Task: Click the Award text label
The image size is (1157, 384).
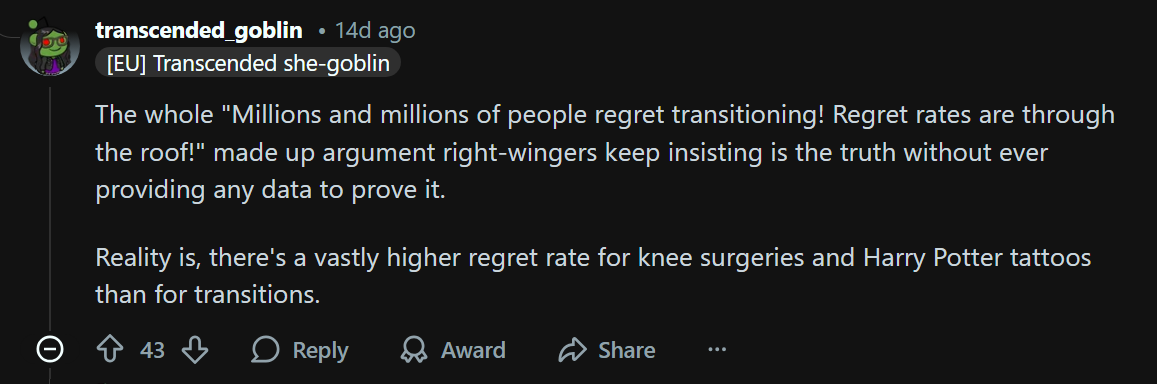Action: point(473,350)
